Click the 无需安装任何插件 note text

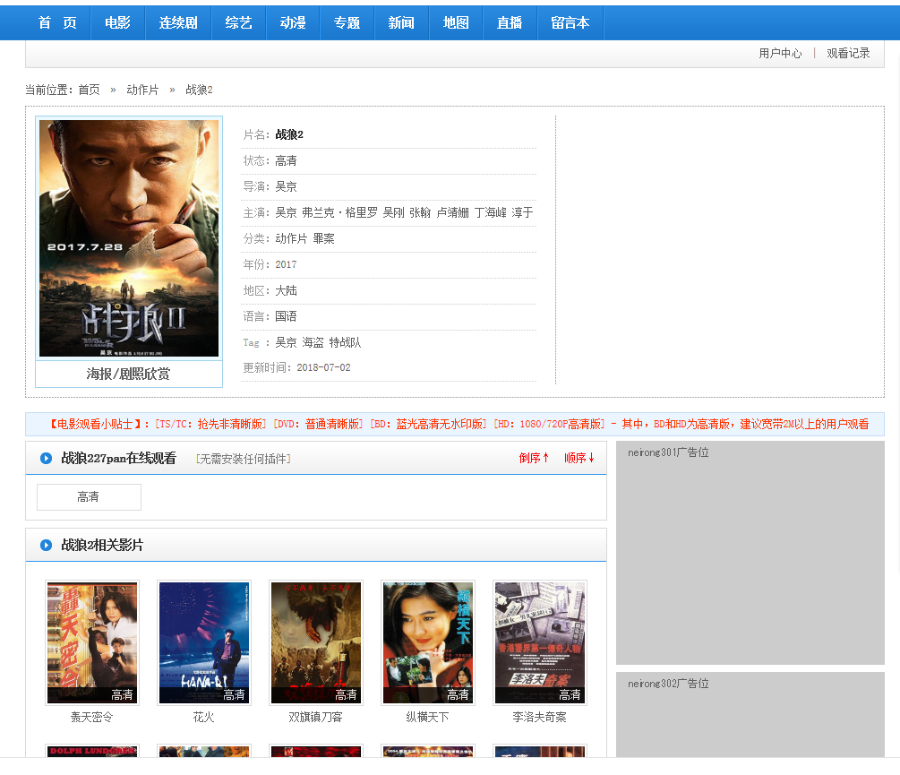[x=243, y=459]
